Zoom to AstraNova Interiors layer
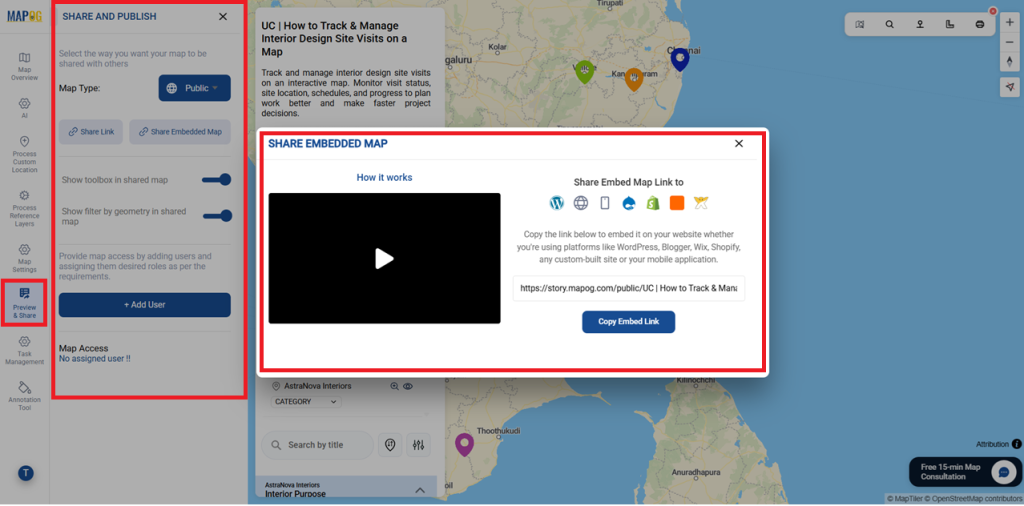Screen dimensions: 1024x506 point(394,386)
